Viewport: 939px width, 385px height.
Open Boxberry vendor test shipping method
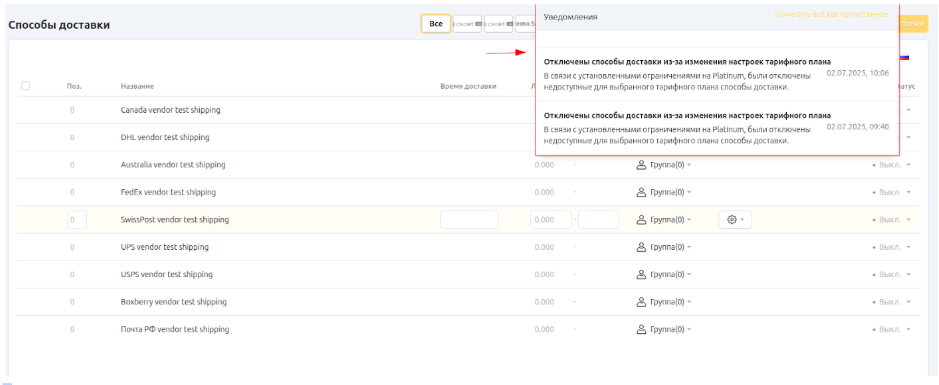coord(173,302)
